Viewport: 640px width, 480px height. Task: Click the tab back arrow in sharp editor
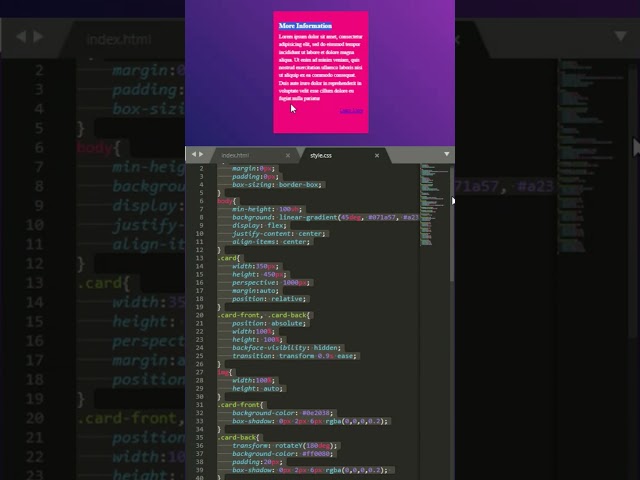click(194, 154)
